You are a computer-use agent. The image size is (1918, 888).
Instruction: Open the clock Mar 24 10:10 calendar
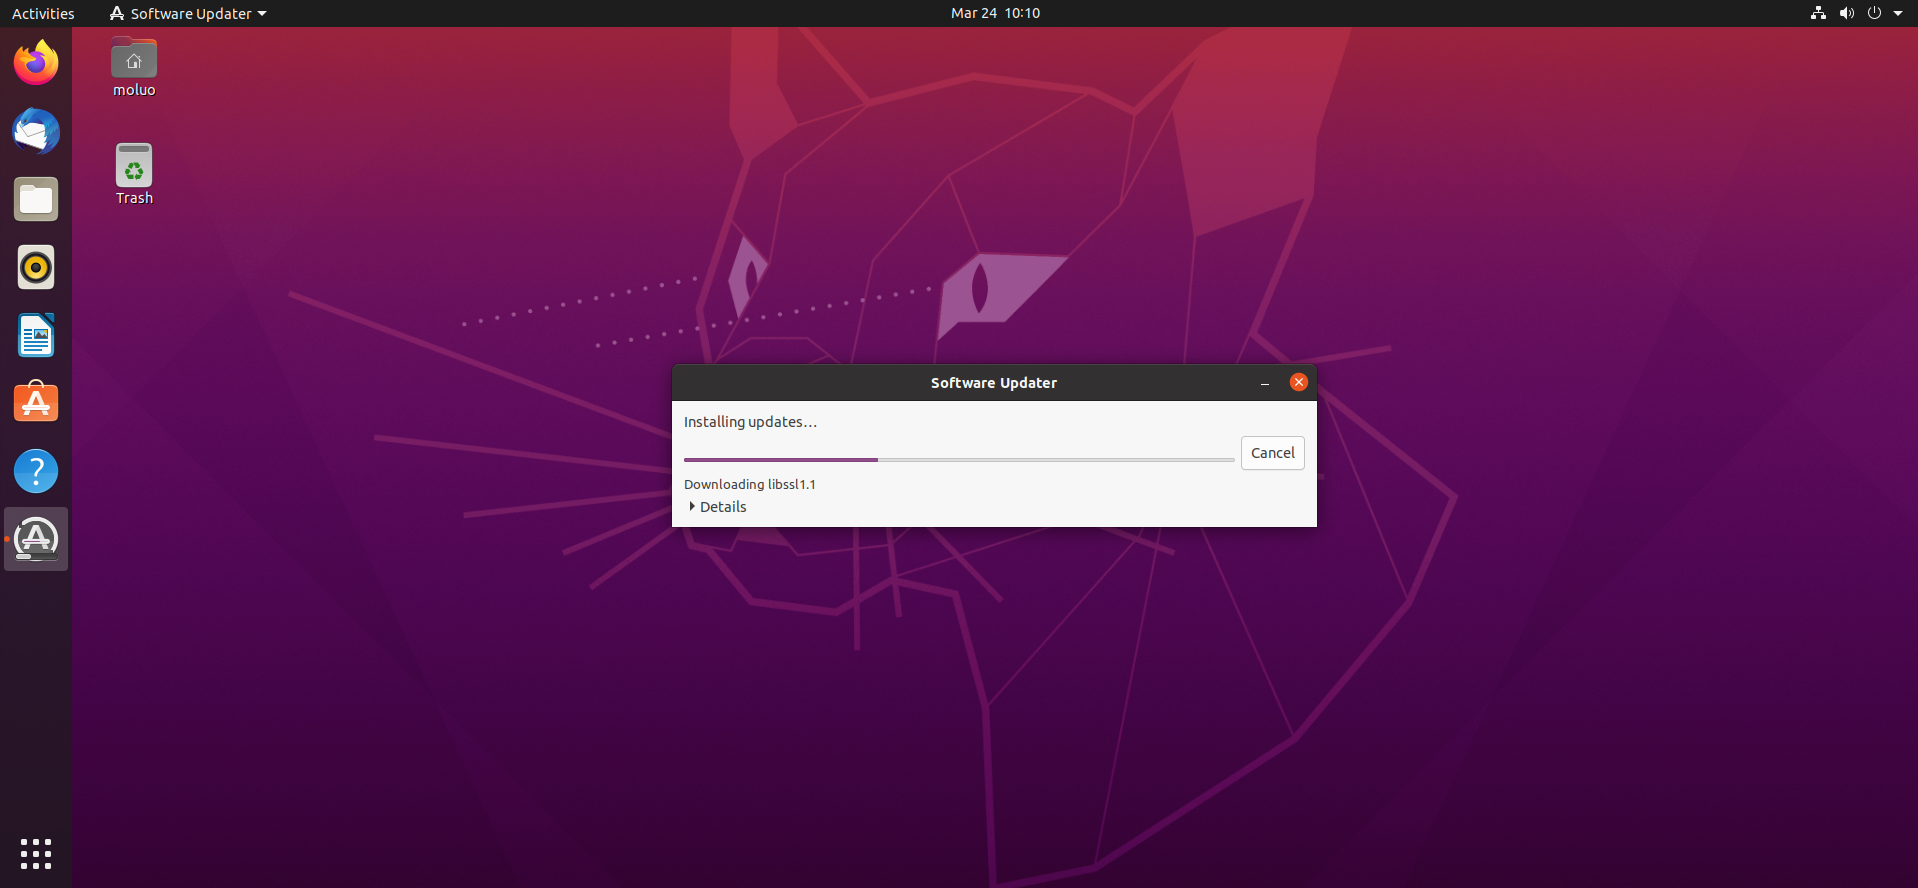995,13
